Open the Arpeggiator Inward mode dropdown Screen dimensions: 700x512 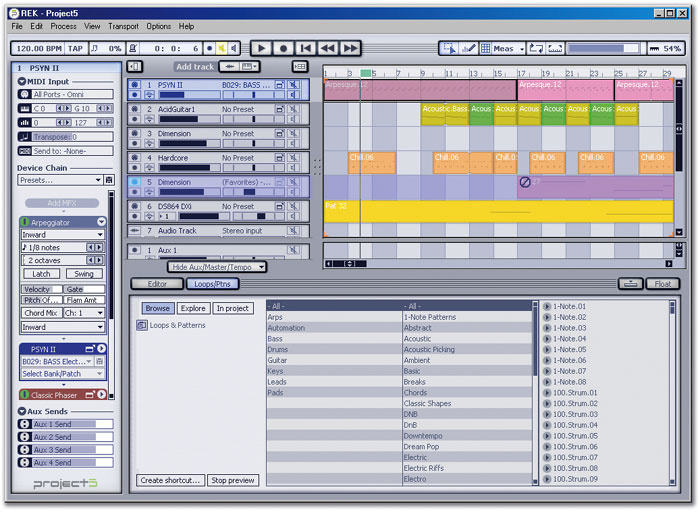63,235
